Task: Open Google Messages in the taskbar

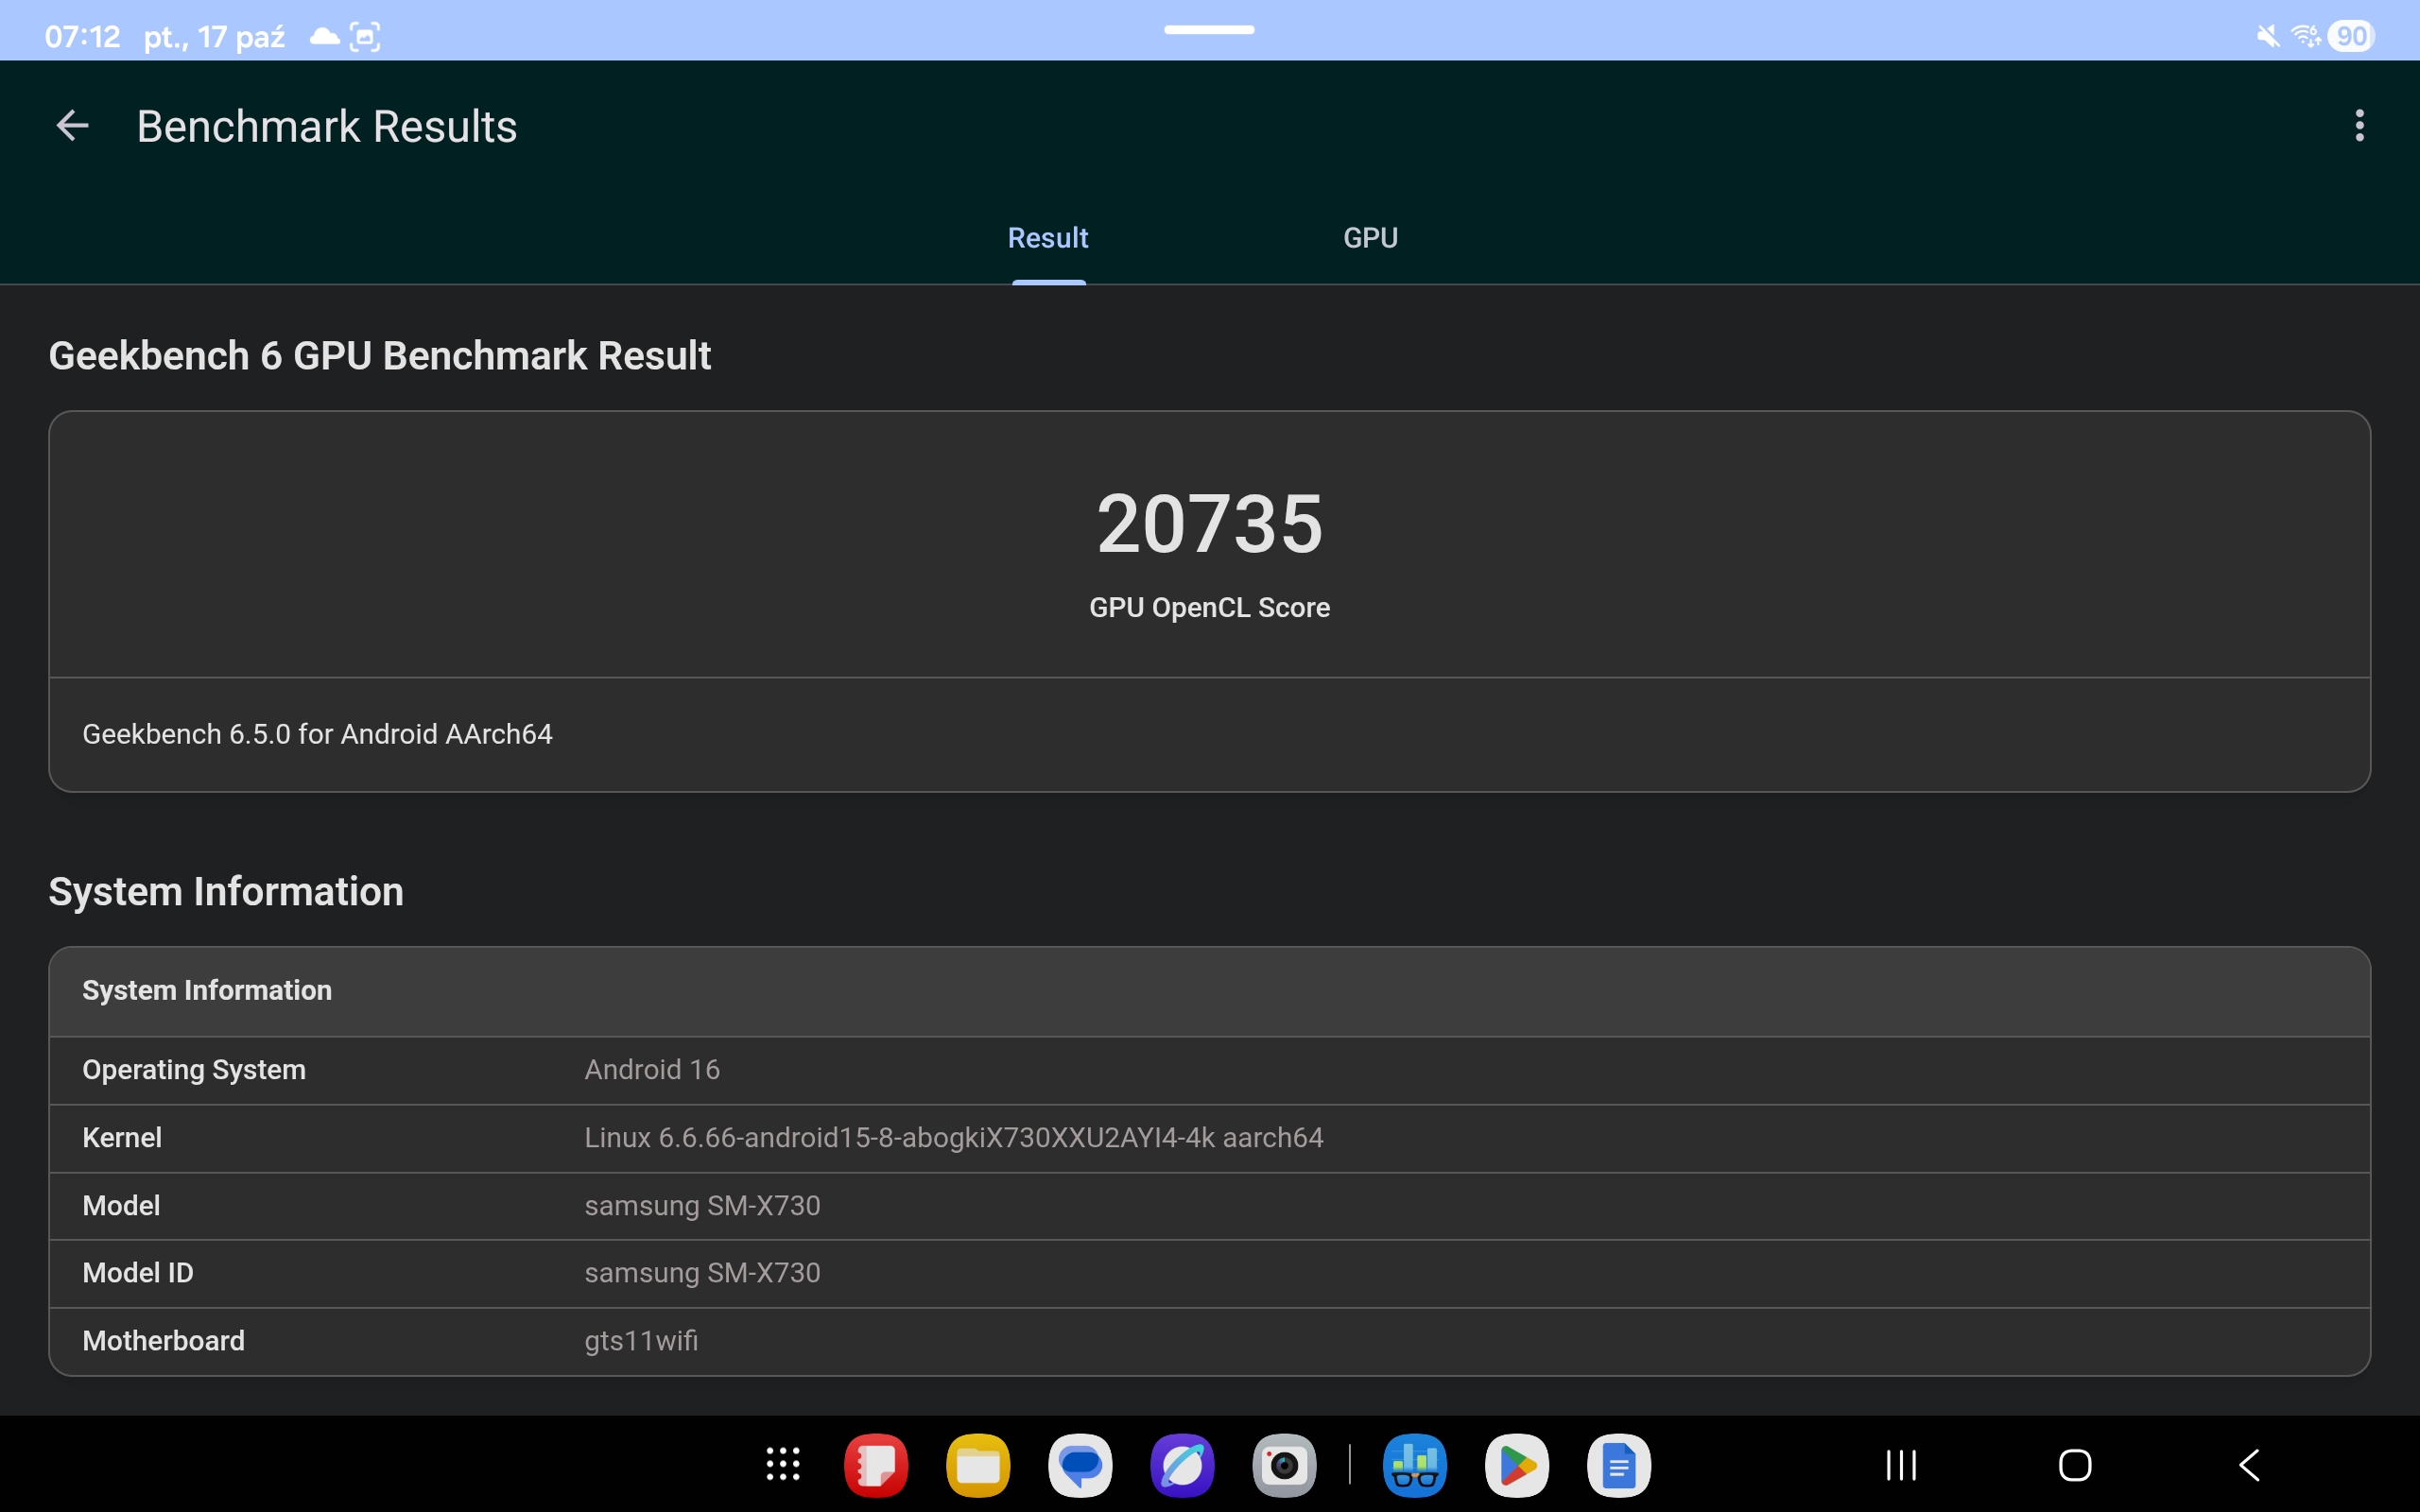Action: (x=1080, y=1465)
